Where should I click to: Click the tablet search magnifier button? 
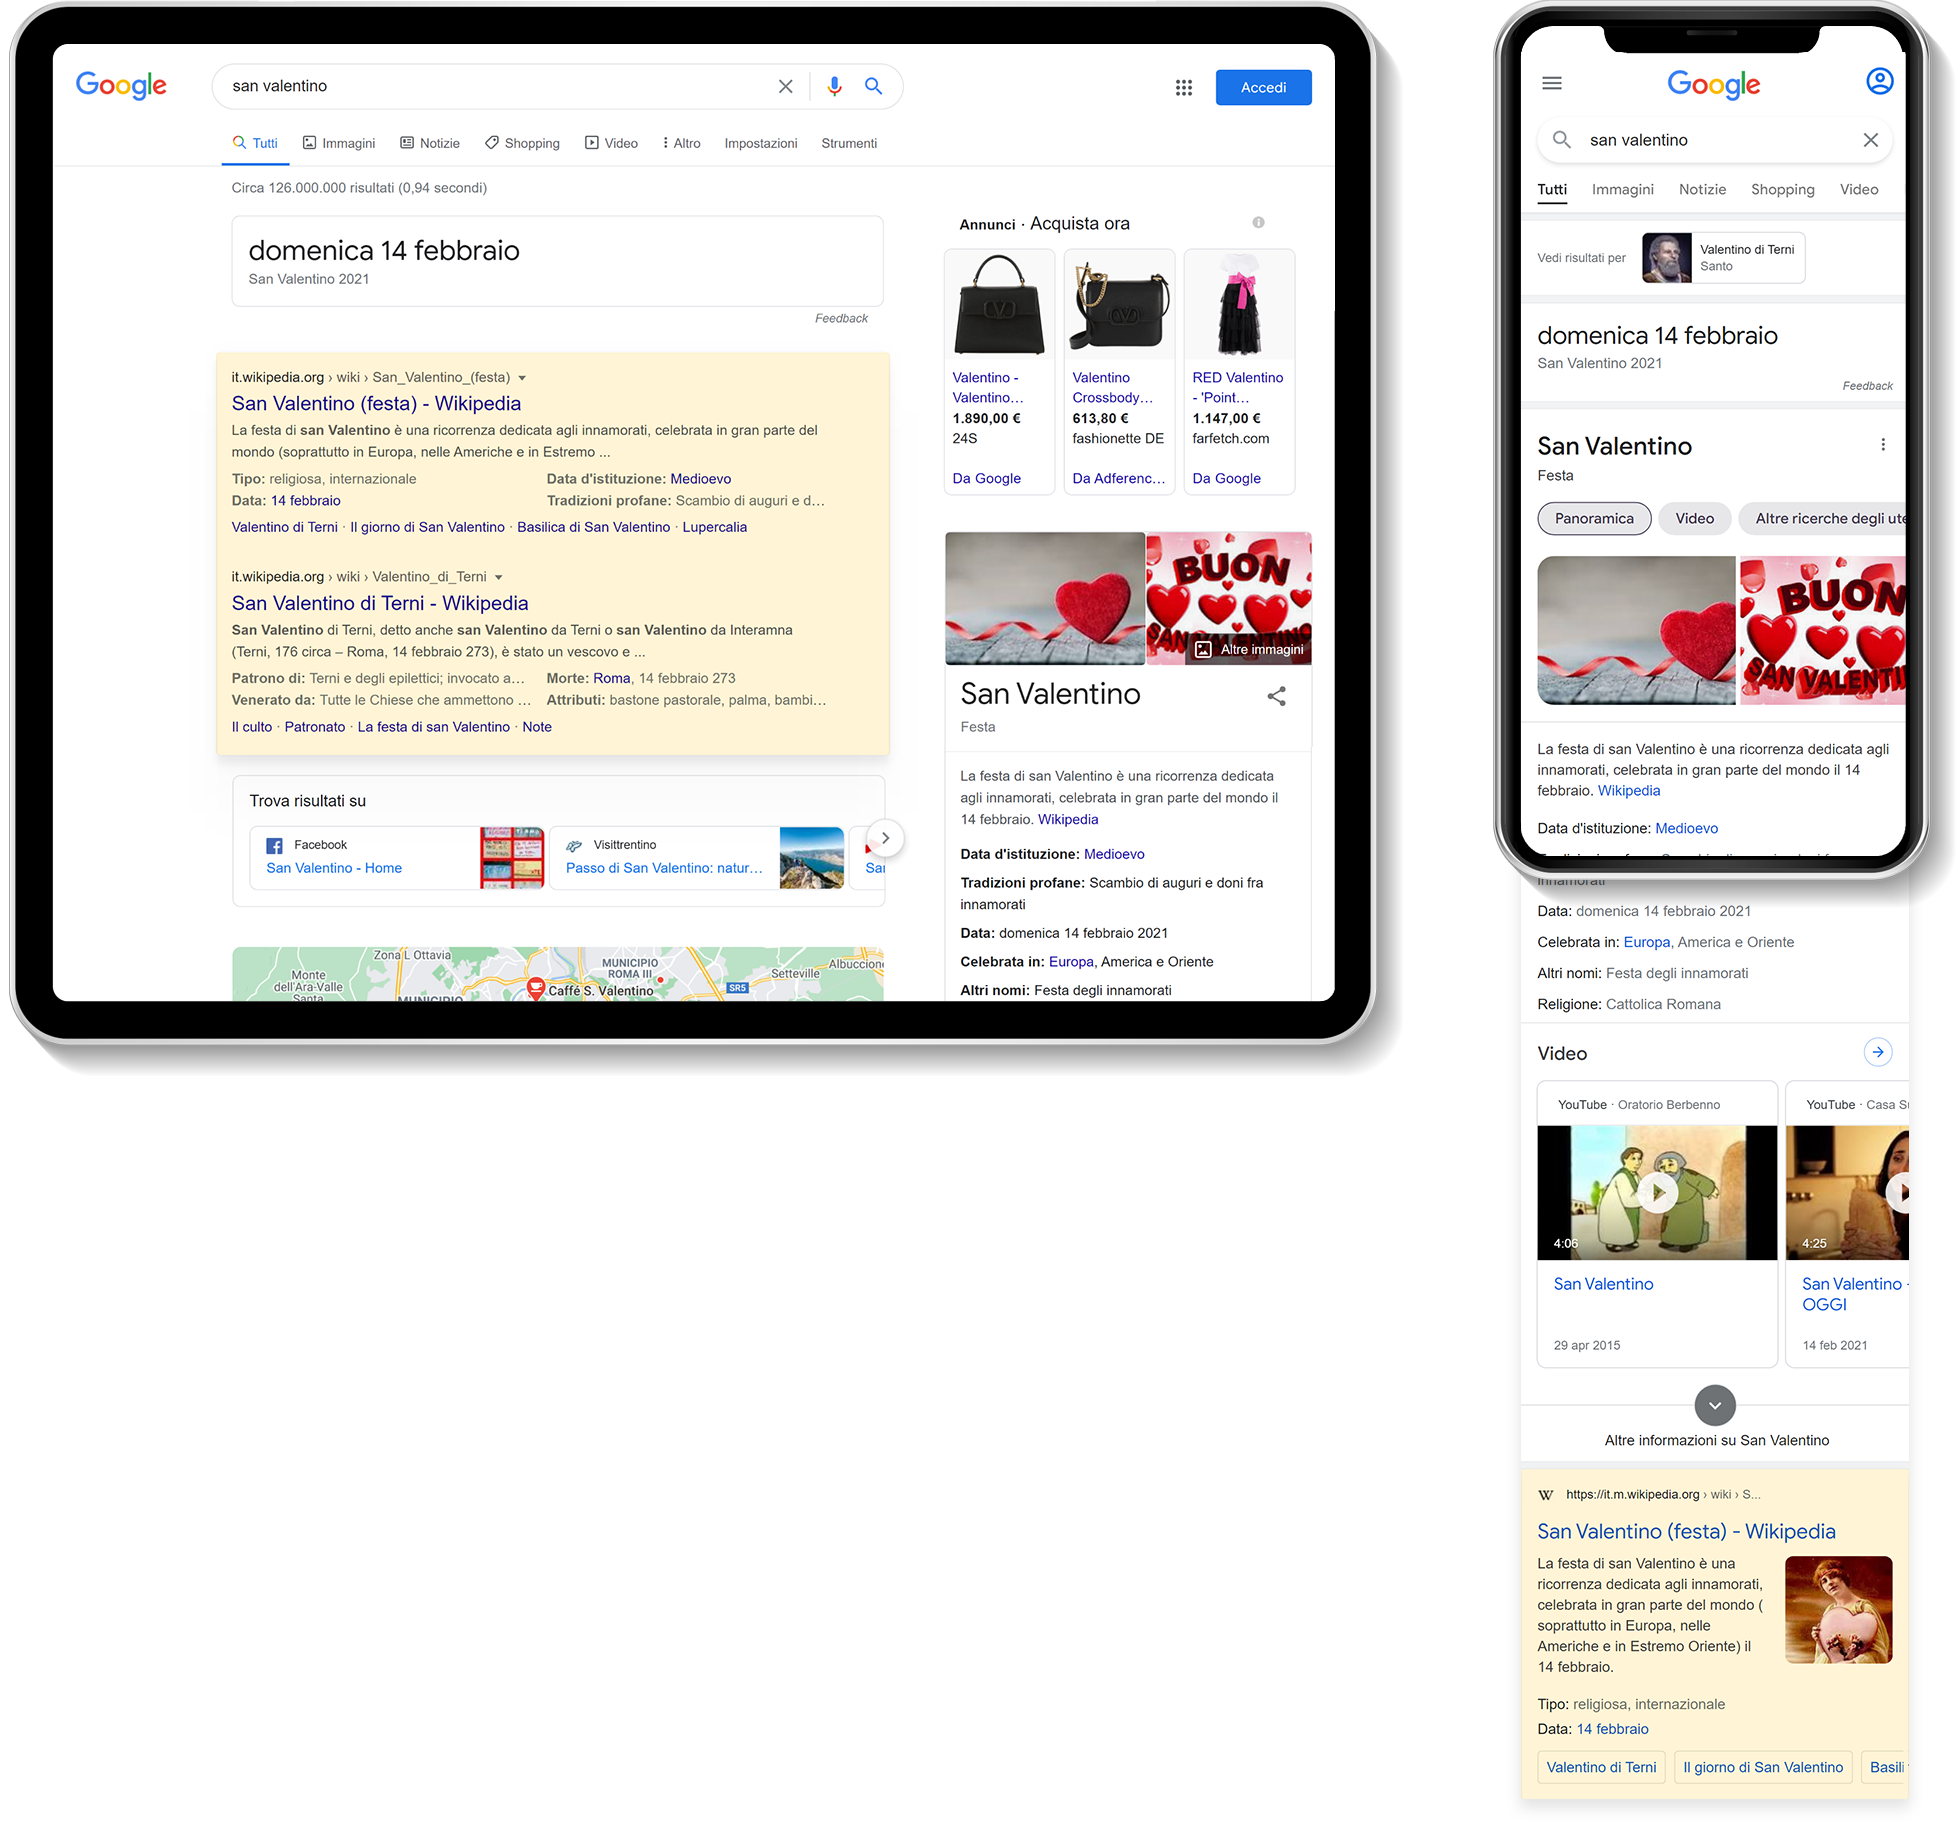[x=873, y=87]
